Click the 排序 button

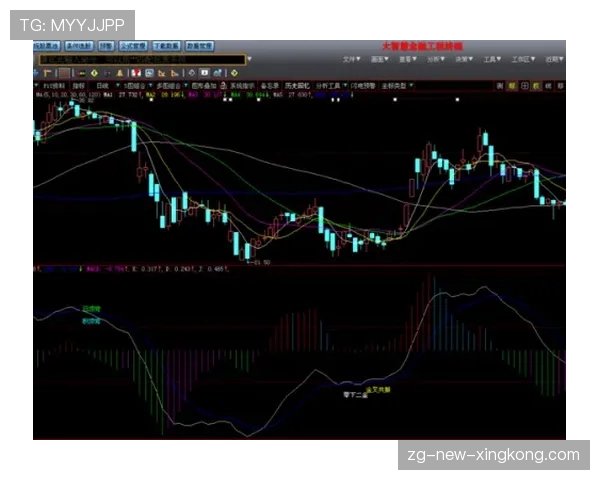click(x=106, y=46)
